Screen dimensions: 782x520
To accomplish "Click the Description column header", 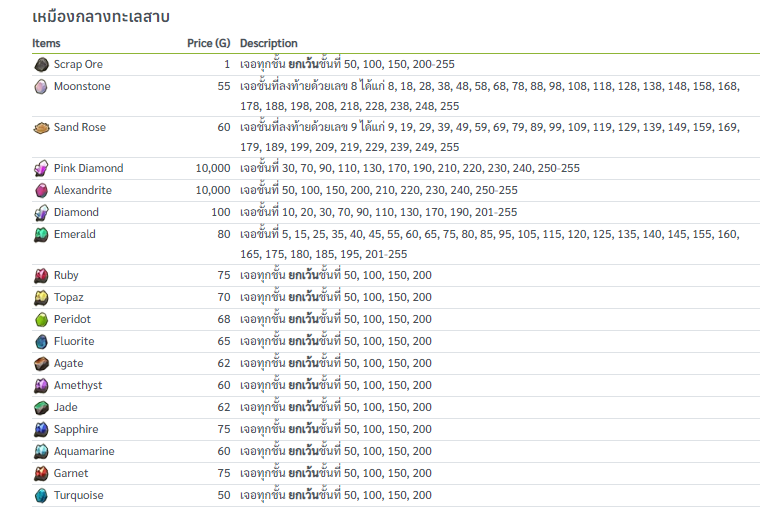I will click(x=268, y=43).
